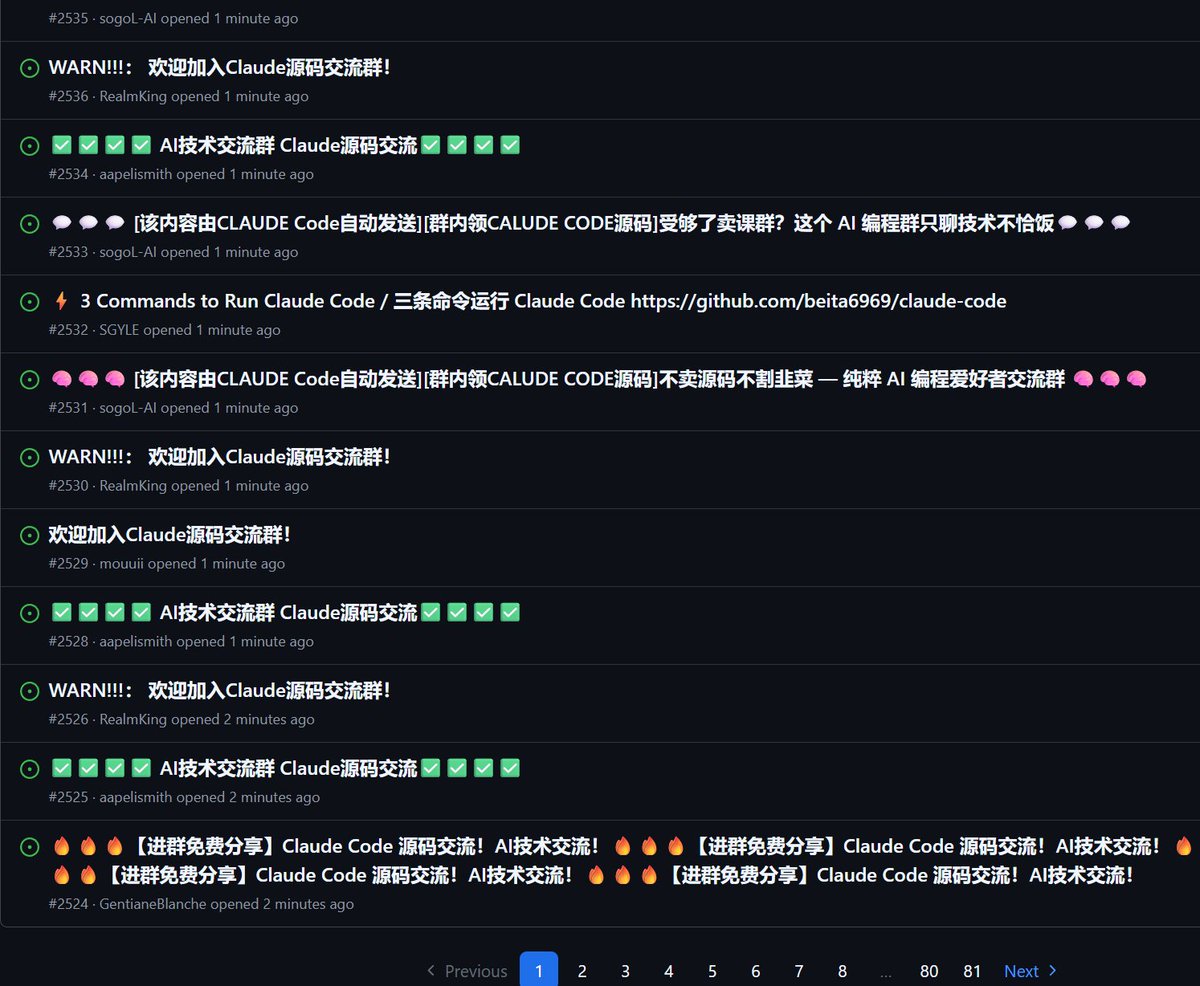
Task: Open sogoL-AI author link on issue #2531
Action: click(x=128, y=409)
